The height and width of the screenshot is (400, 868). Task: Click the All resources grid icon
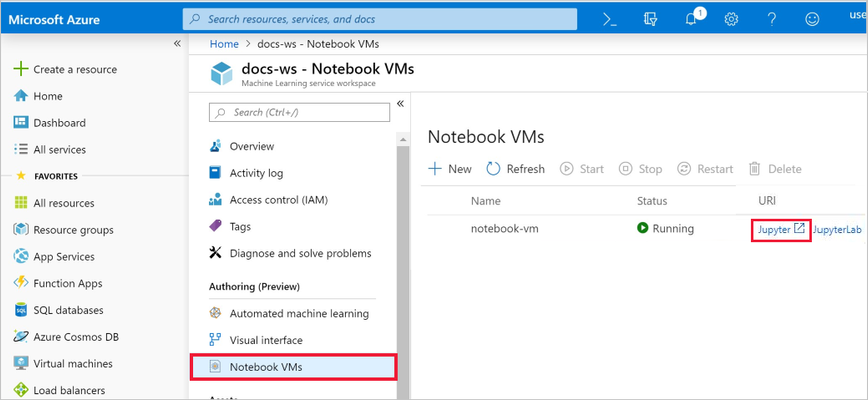click(x=20, y=203)
